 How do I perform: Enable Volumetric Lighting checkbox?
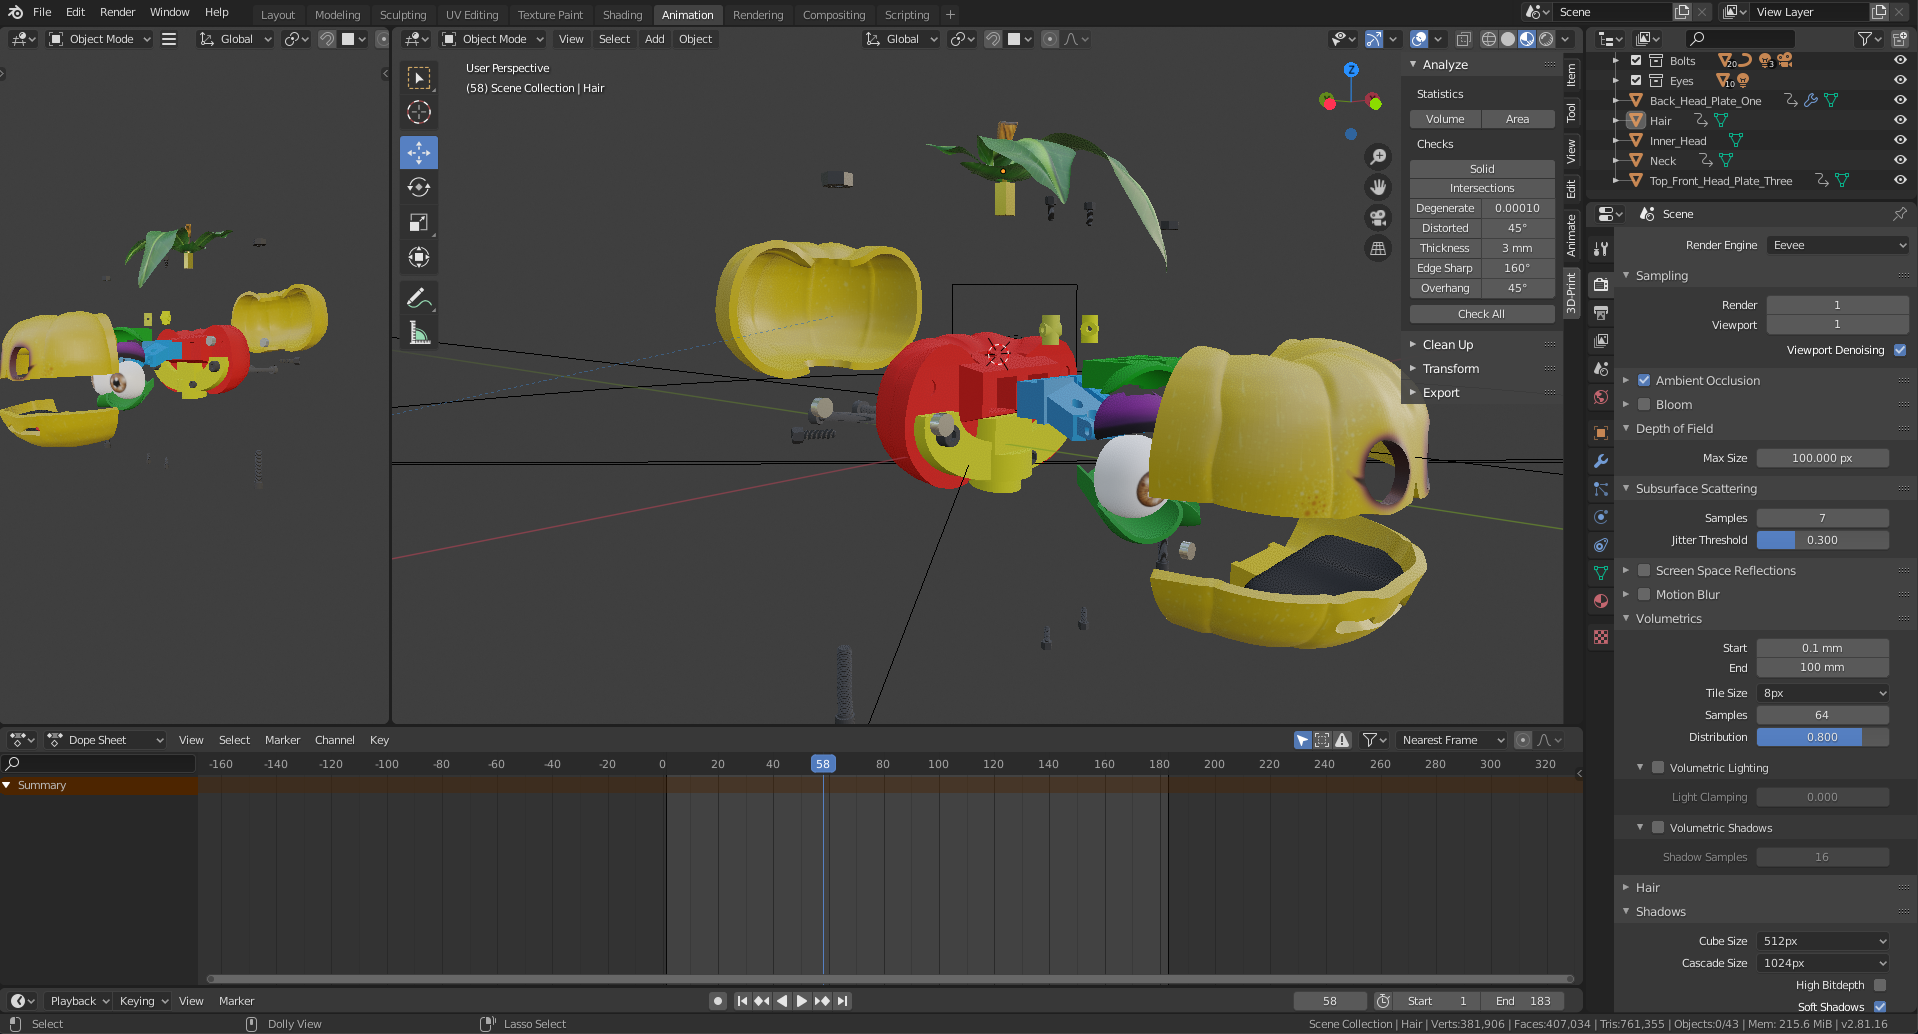coord(1658,767)
